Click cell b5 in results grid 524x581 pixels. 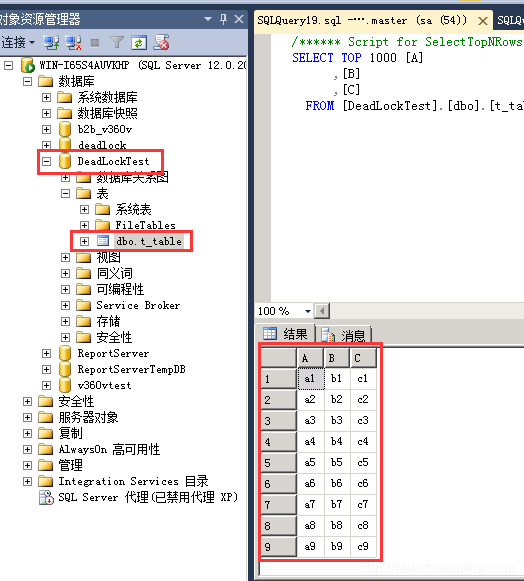coord(336,462)
